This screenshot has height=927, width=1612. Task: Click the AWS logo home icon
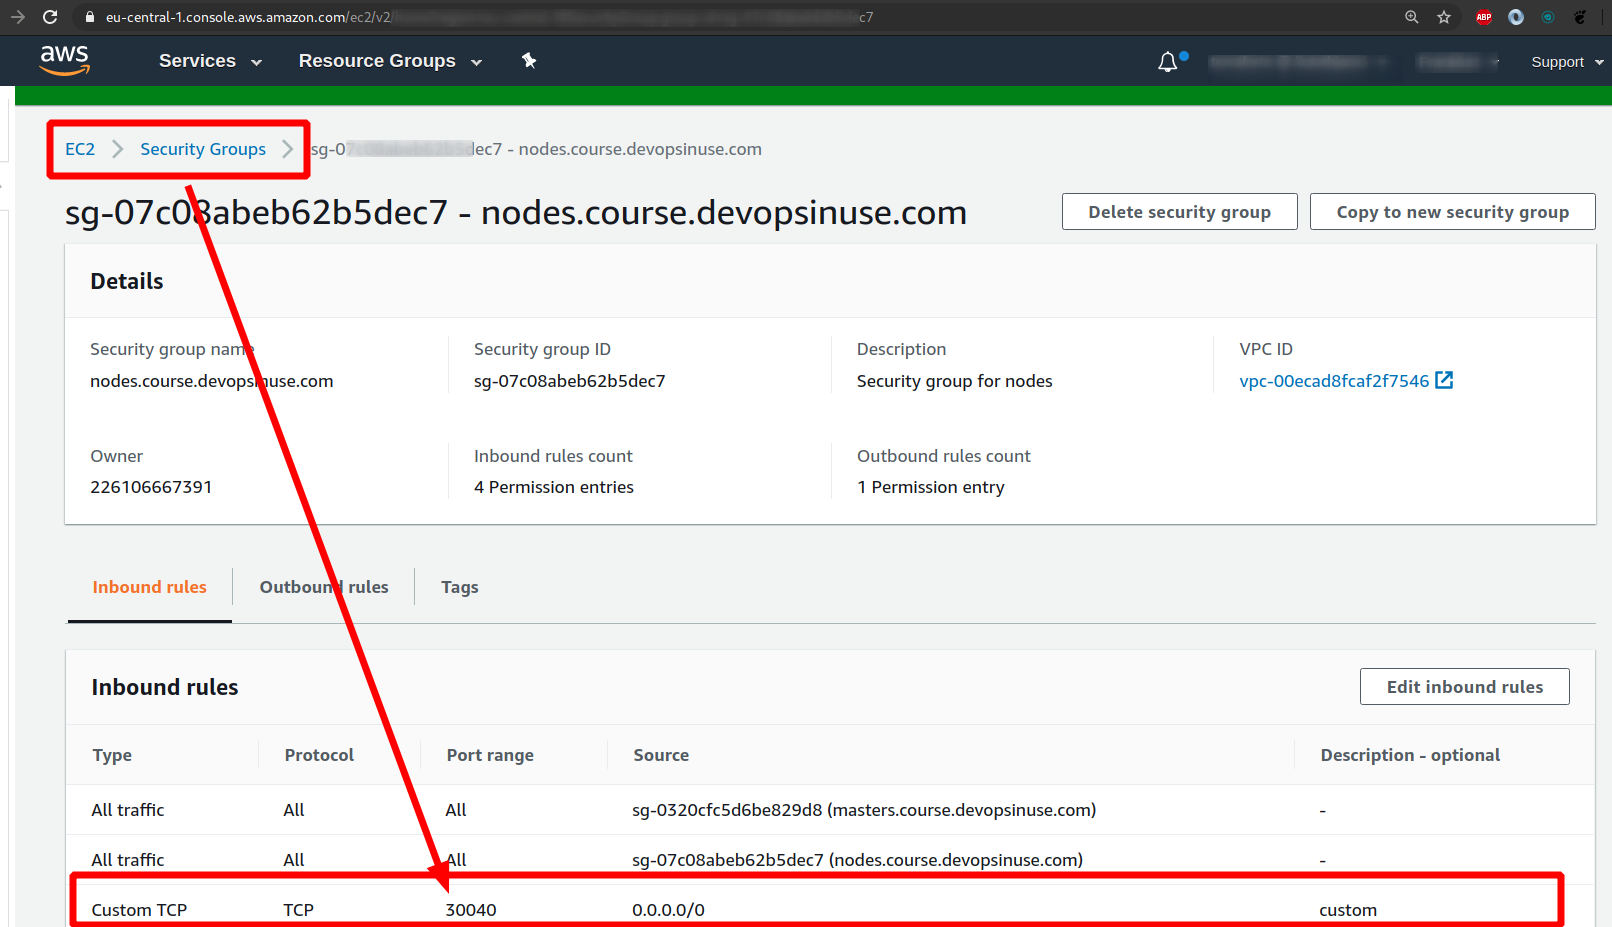click(x=65, y=60)
